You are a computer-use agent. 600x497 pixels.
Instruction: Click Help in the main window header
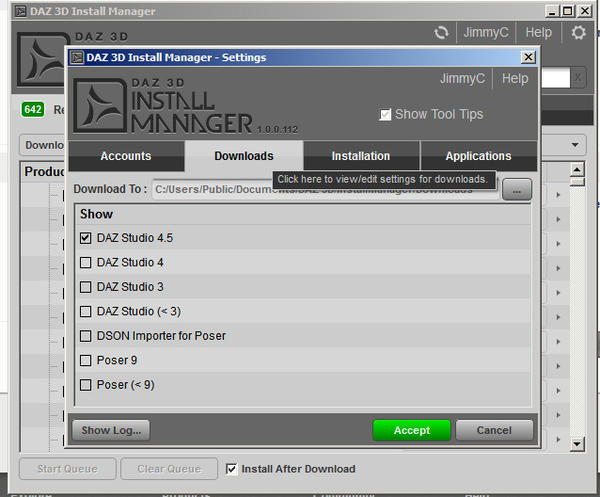click(539, 33)
